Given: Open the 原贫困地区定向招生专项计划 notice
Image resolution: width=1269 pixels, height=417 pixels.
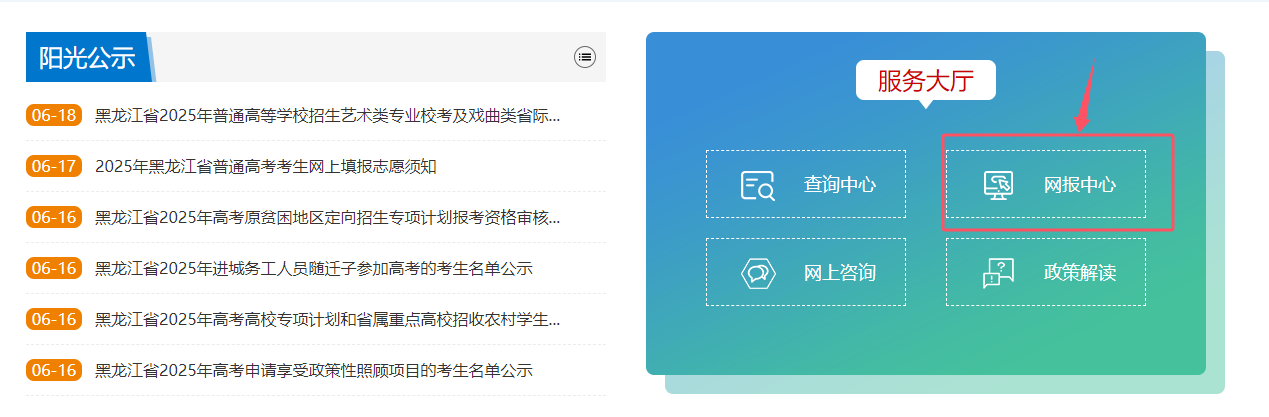Looking at the screenshot, I should tap(327, 217).
